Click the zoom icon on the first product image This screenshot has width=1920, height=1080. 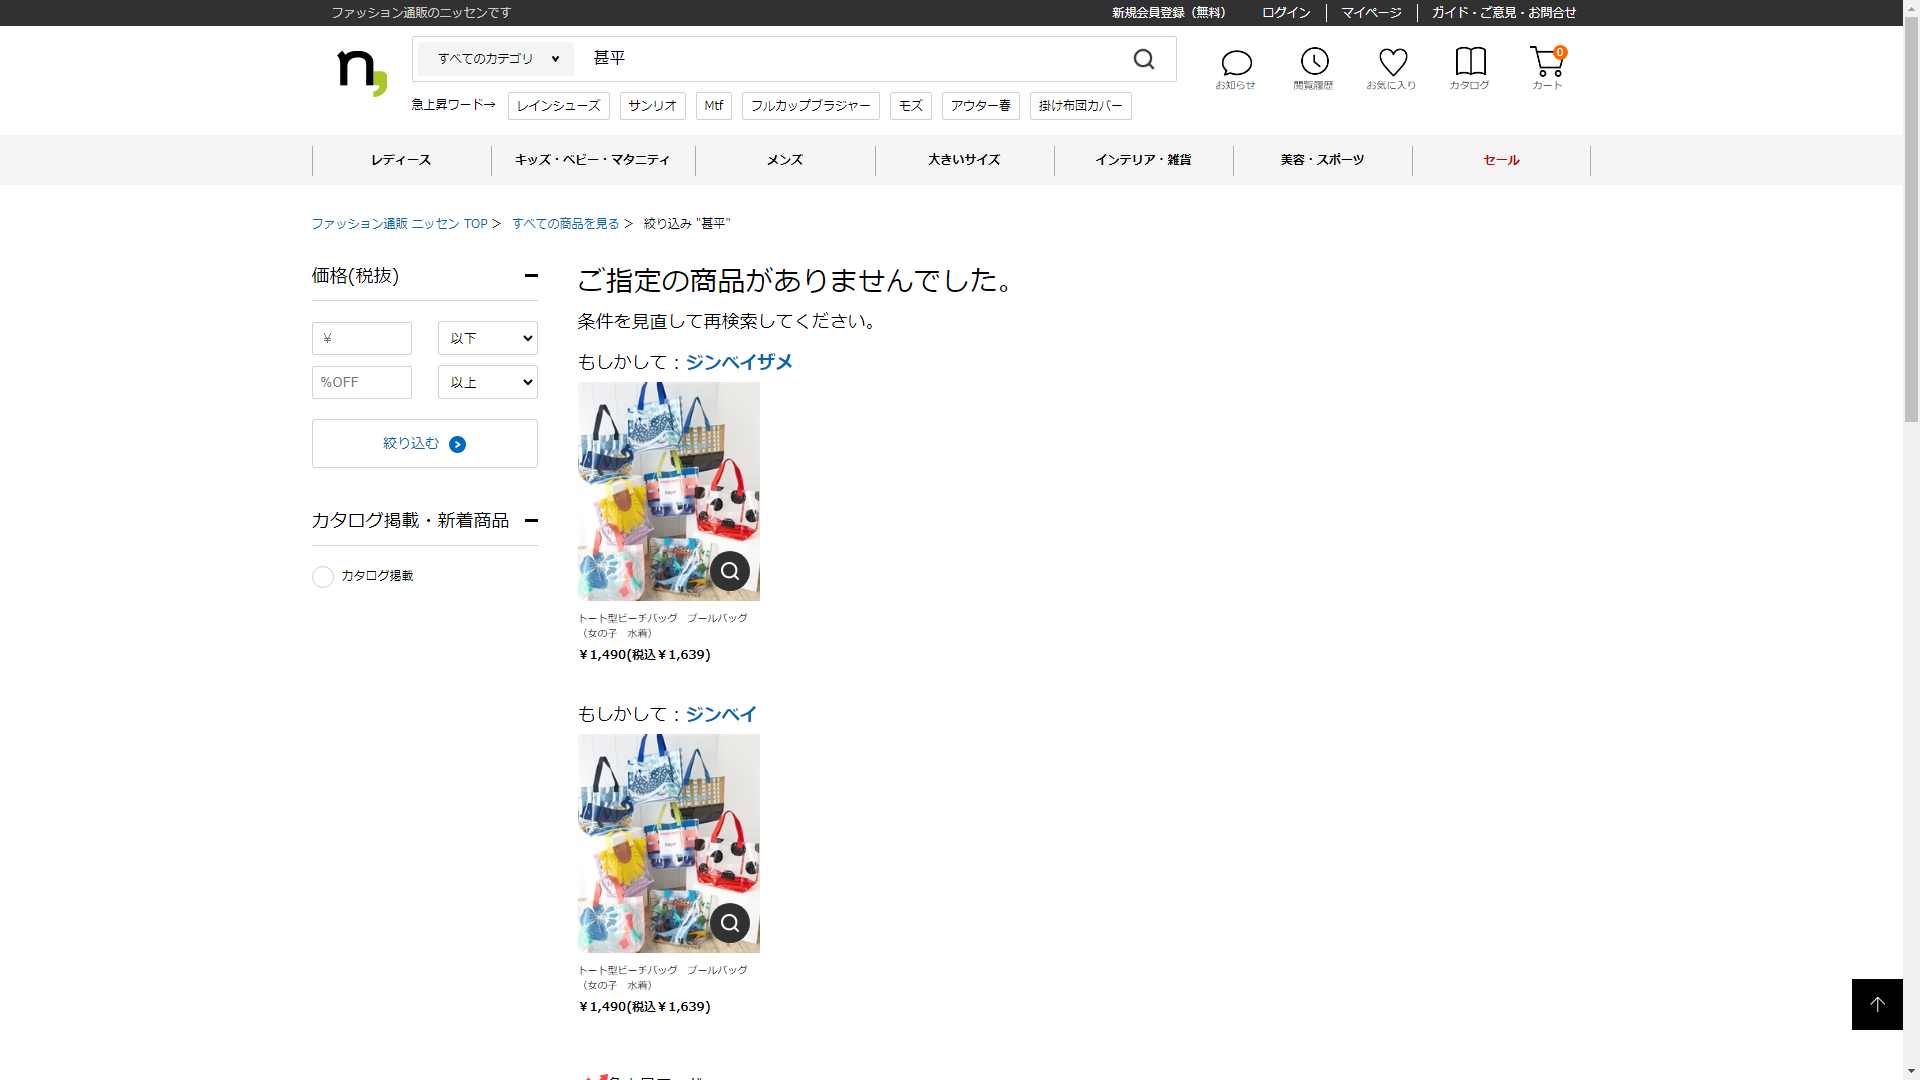730,571
